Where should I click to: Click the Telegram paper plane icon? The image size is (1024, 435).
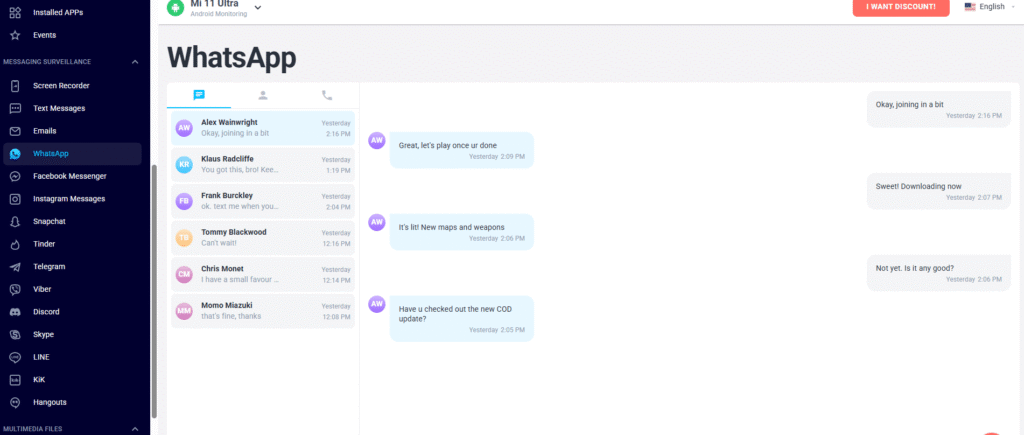pos(15,266)
